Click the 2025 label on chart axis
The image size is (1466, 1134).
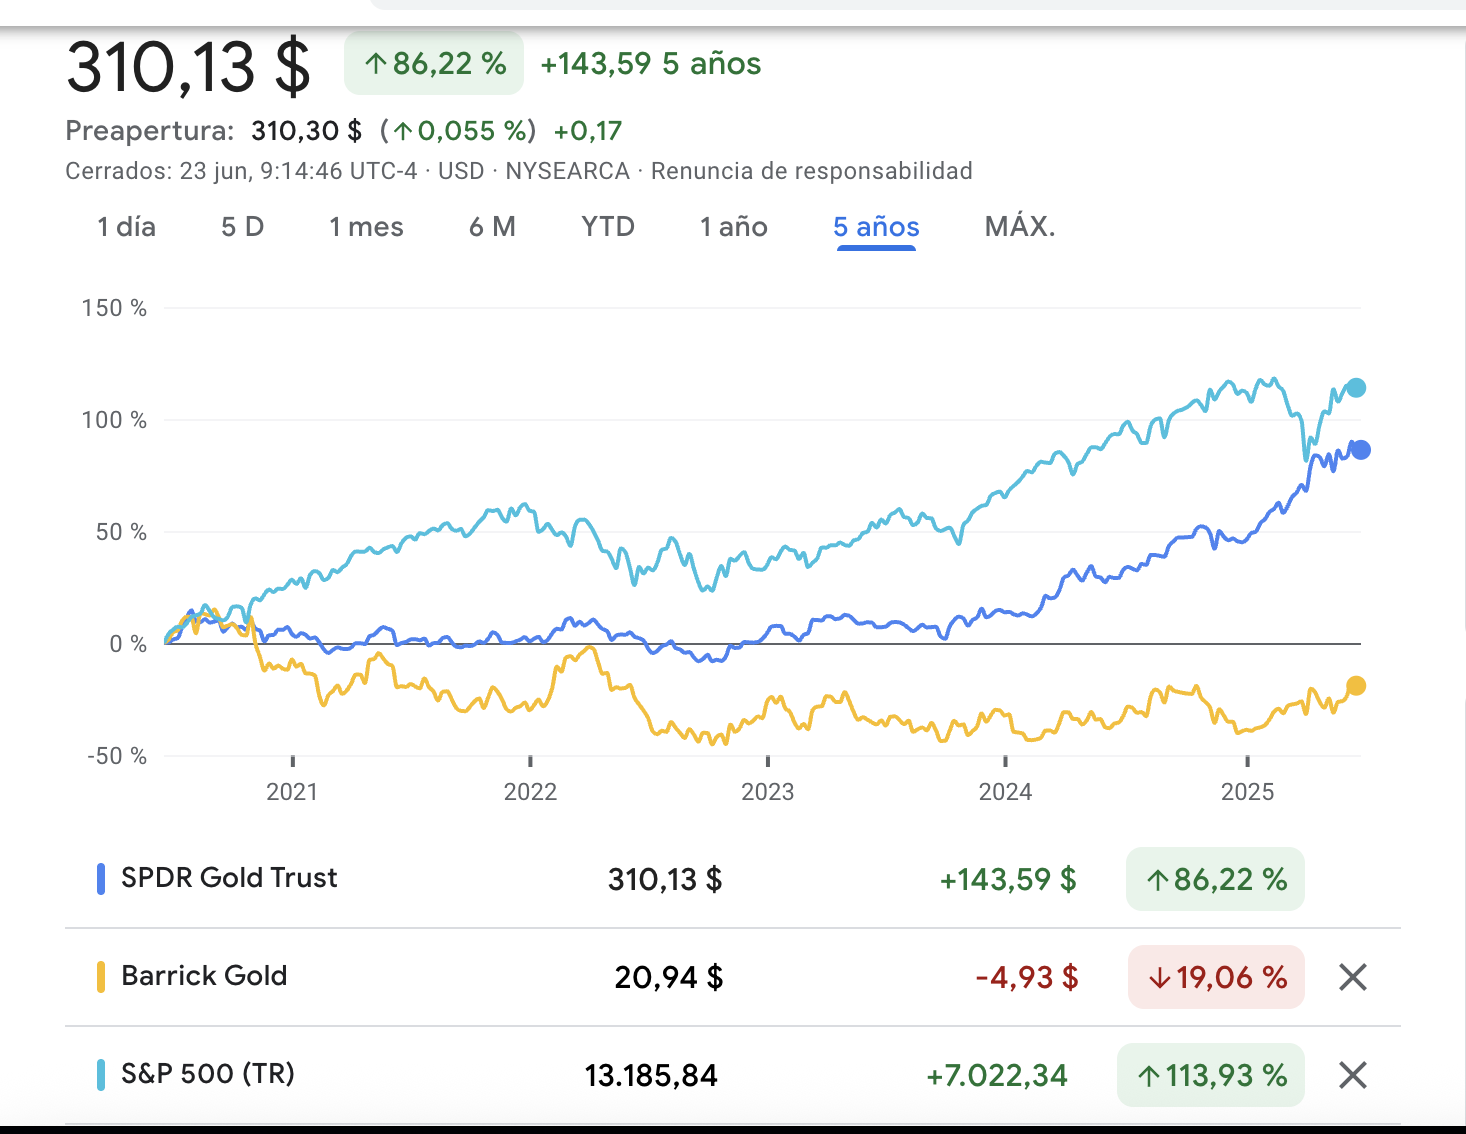1247,792
